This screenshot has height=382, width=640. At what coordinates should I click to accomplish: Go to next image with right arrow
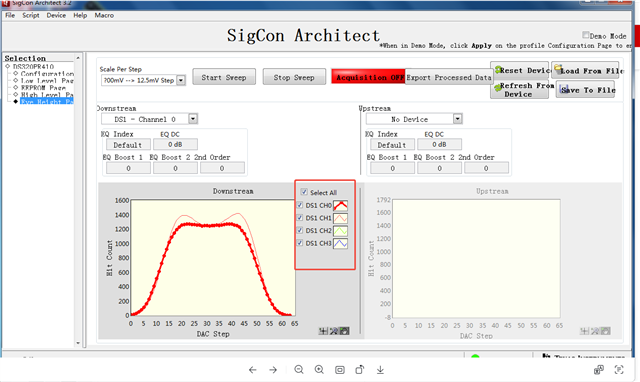pyautogui.click(x=273, y=370)
